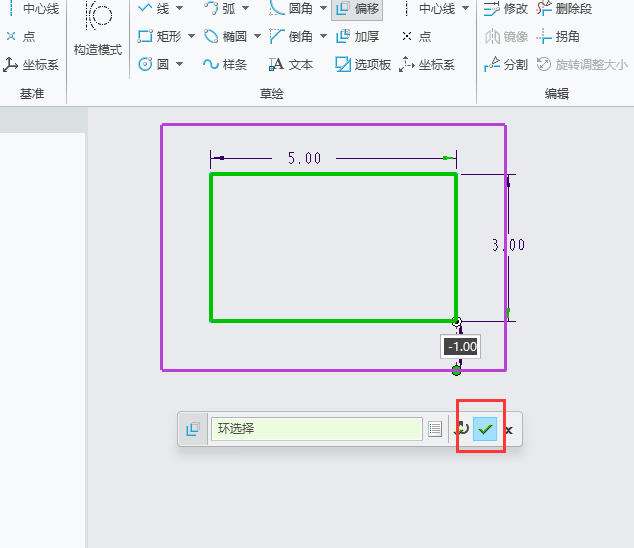Image resolution: width=634 pixels, height=548 pixels.
Task: Click the 5.00 width dimension
Action: [304, 158]
